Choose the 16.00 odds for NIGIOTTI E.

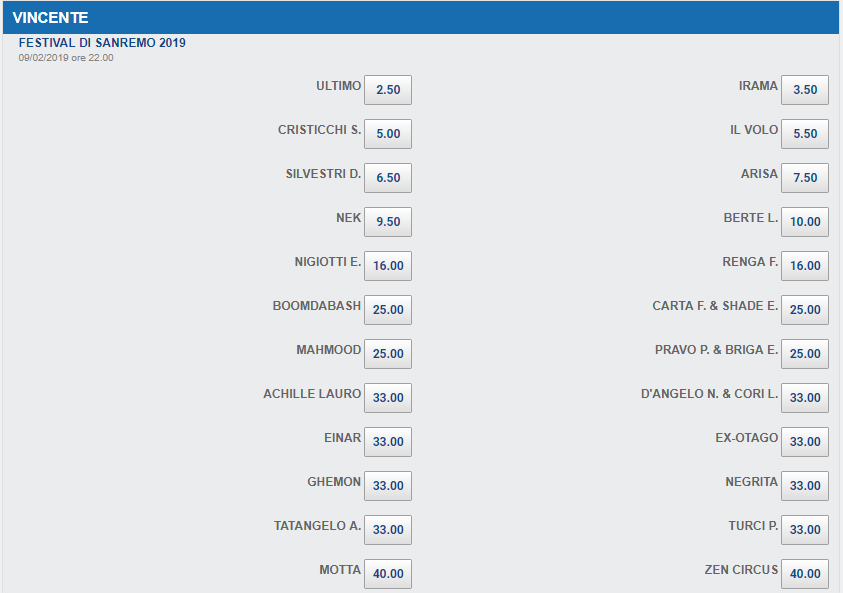[388, 266]
